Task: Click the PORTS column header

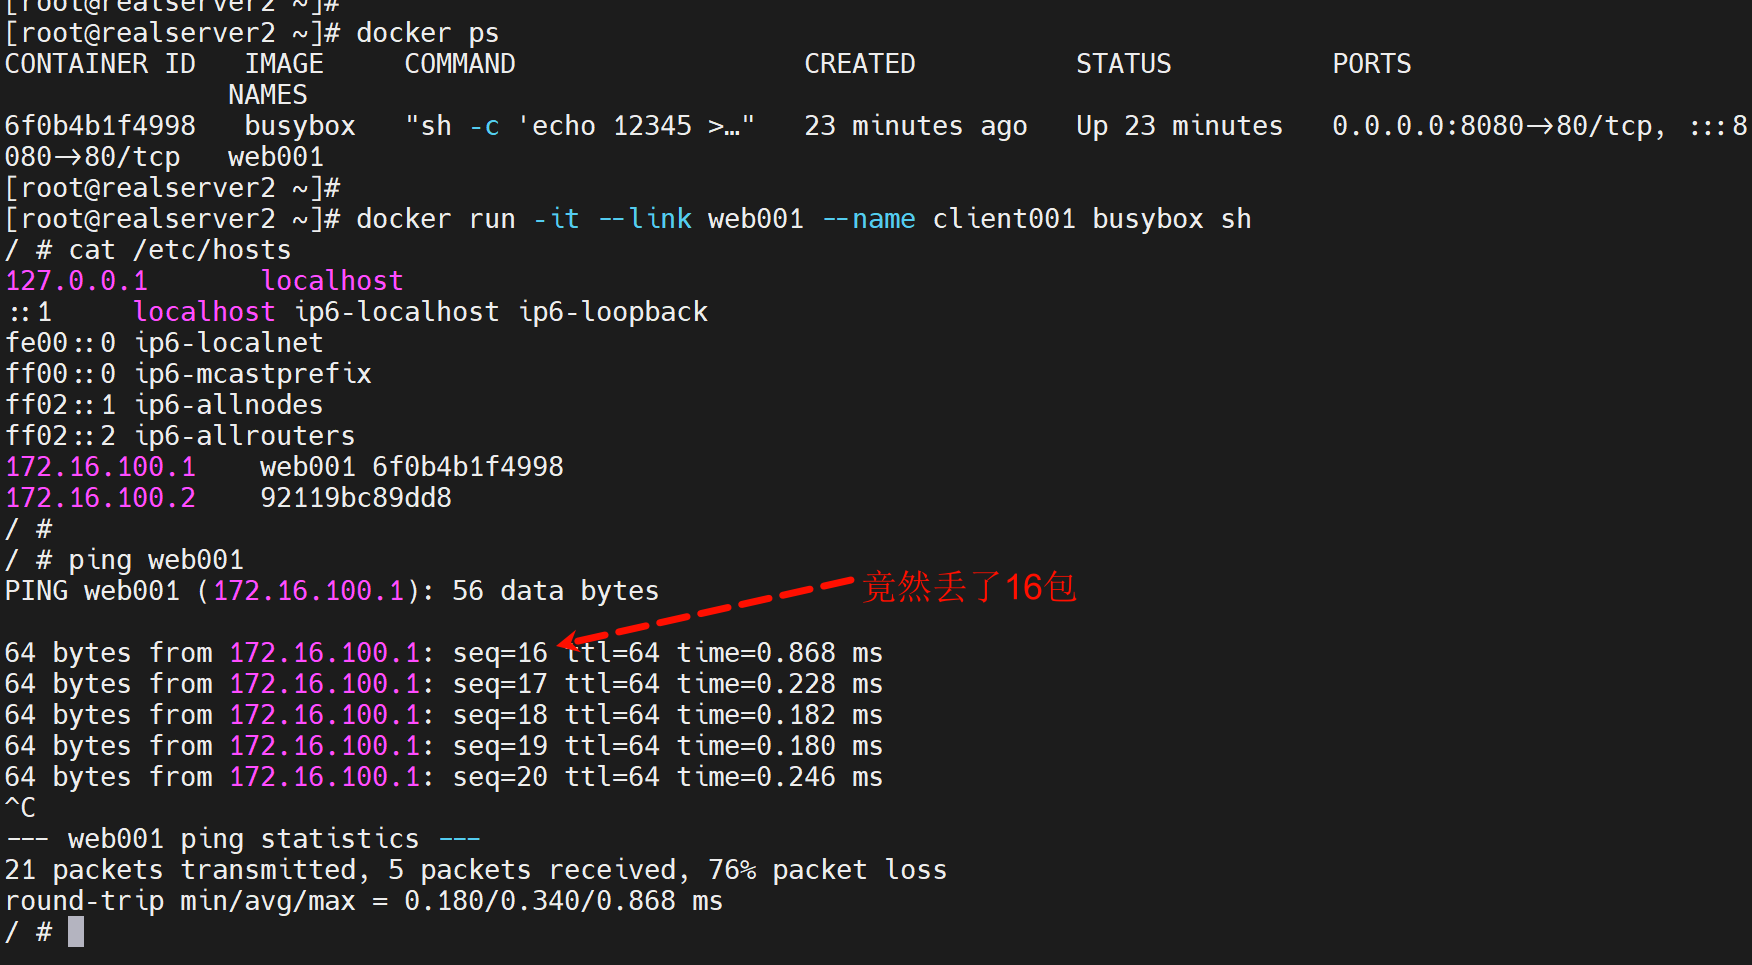Action: pos(1371,64)
